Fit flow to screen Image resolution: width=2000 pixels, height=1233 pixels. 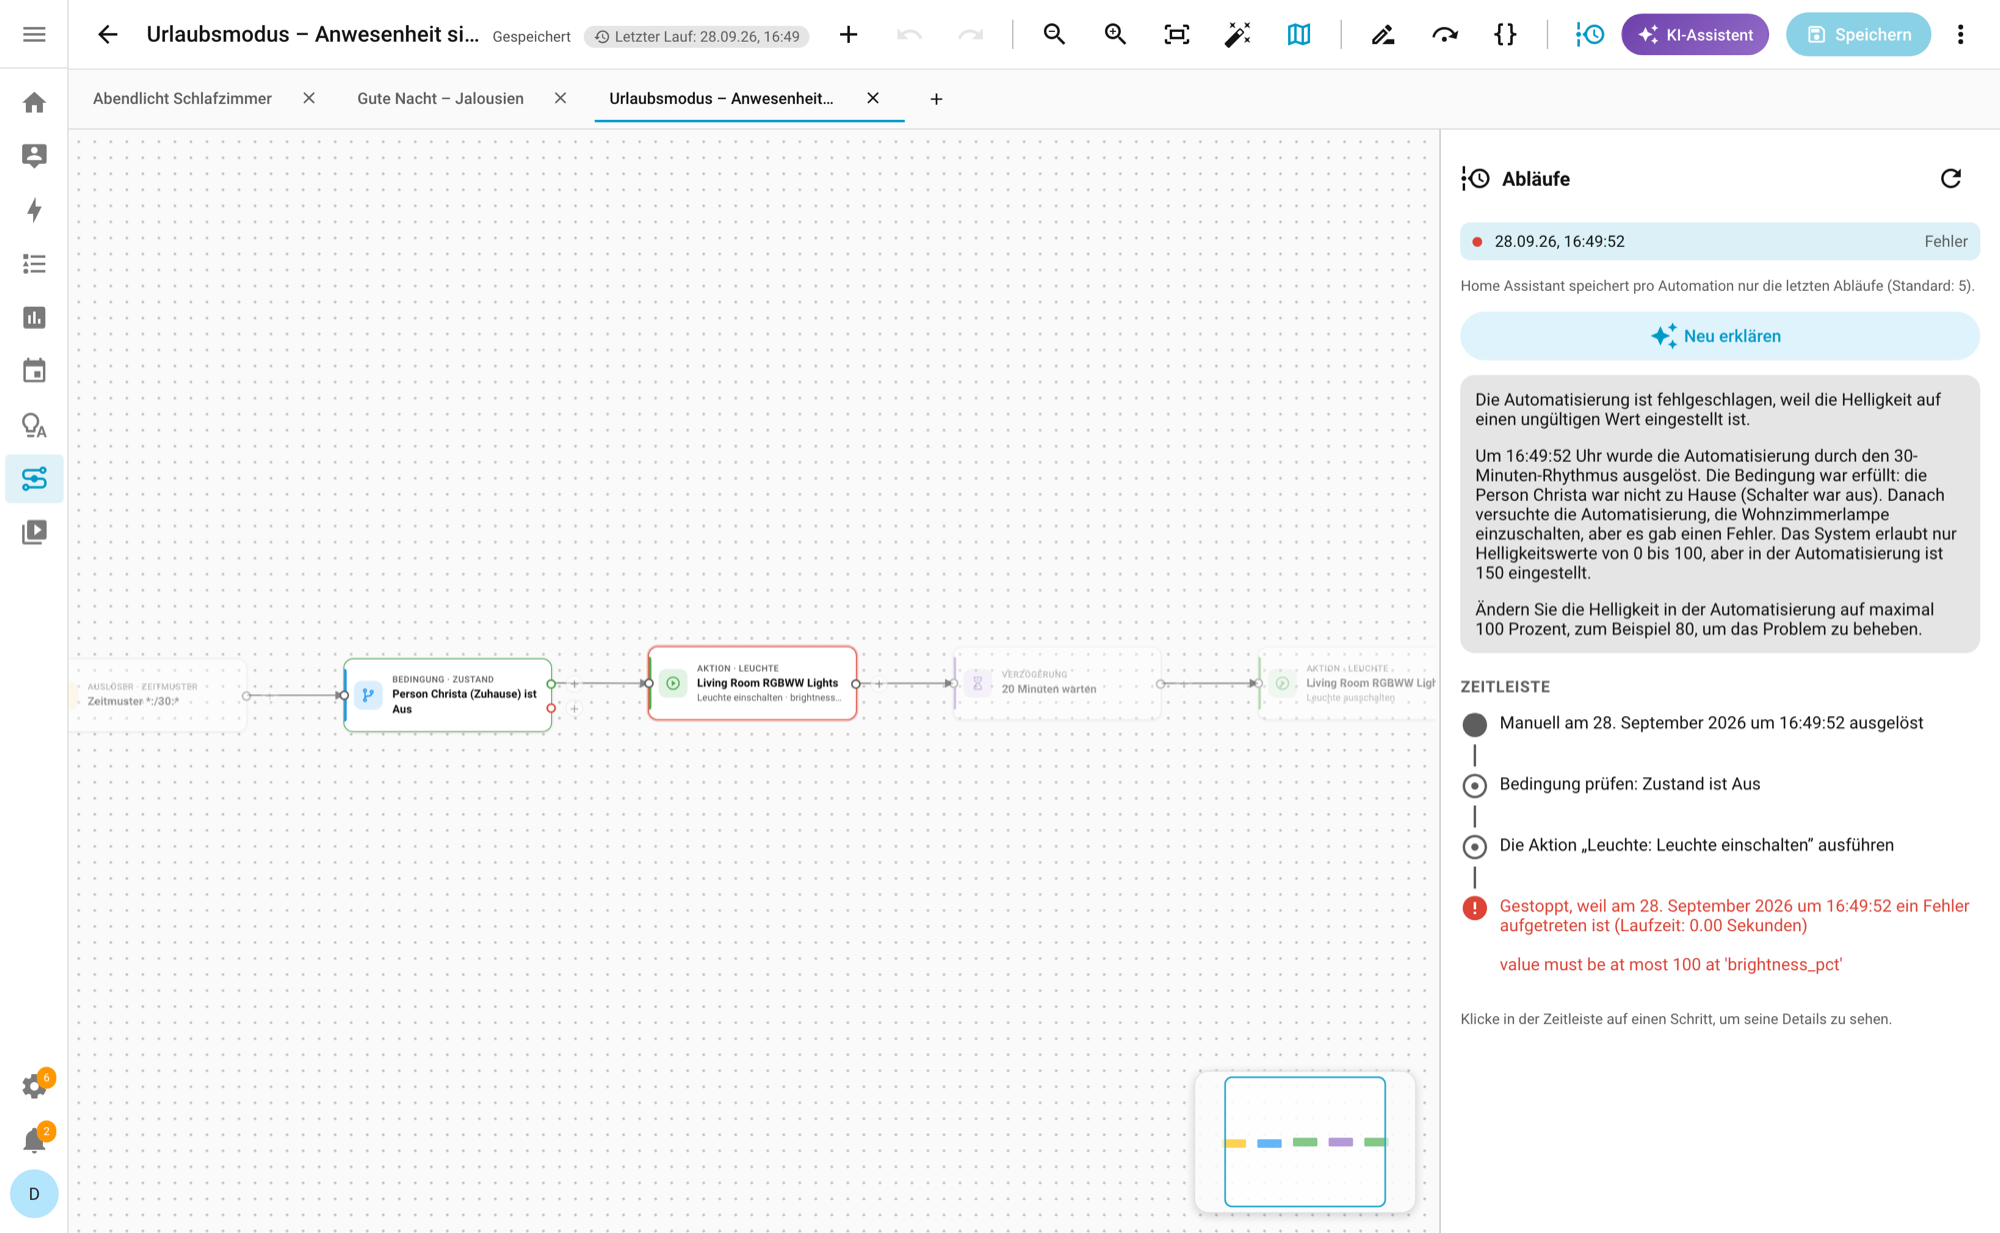[1177, 34]
